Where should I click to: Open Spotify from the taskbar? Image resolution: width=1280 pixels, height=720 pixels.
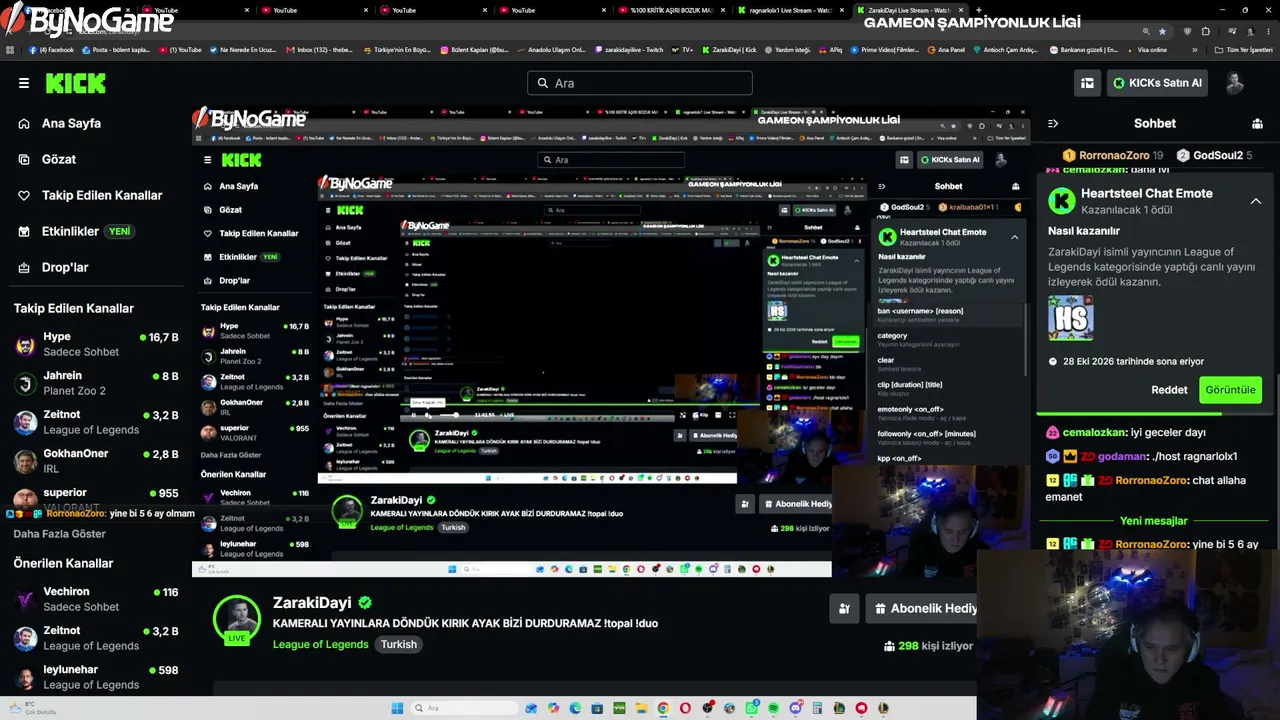coord(773,708)
